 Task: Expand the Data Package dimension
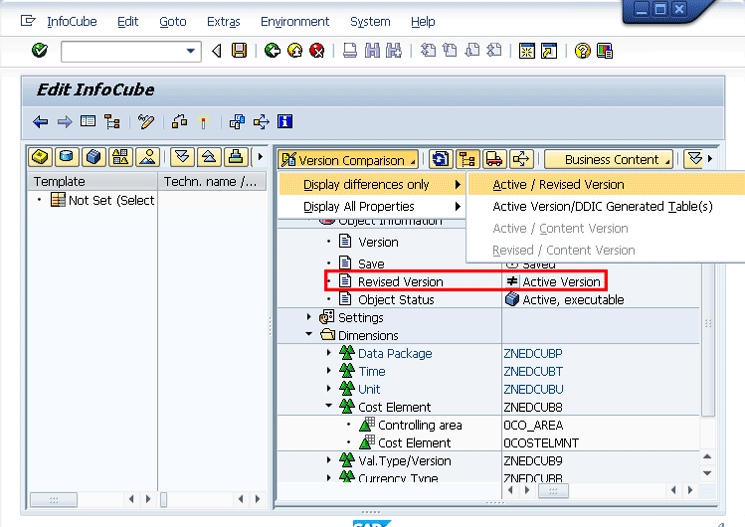(329, 354)
